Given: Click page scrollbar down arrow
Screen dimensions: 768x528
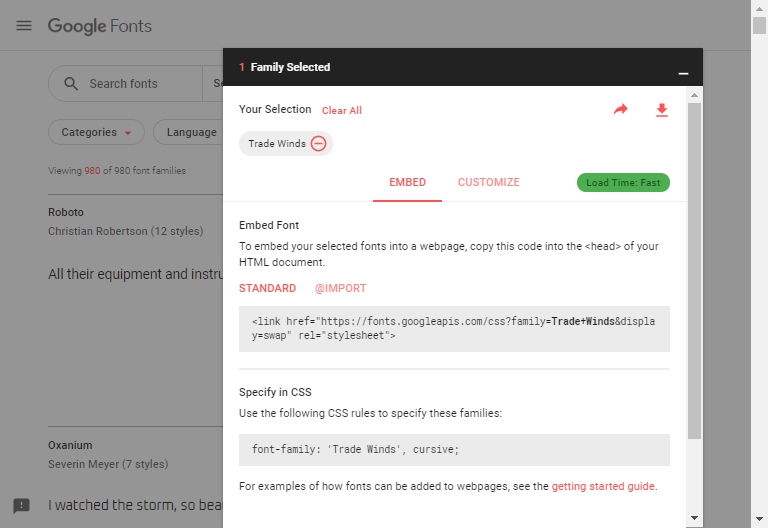Looking at the screenshot, I should pyautogui.click(x=759, y=519).
